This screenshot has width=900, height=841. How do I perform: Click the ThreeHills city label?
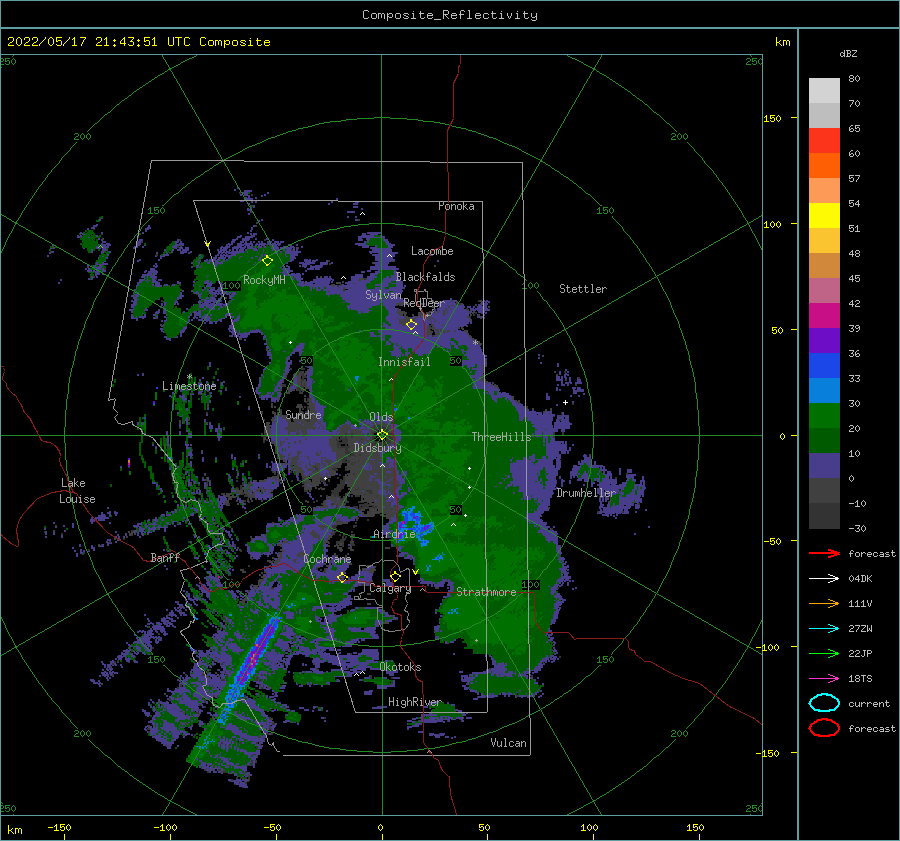pyautogui.click(x=502, y=437)
